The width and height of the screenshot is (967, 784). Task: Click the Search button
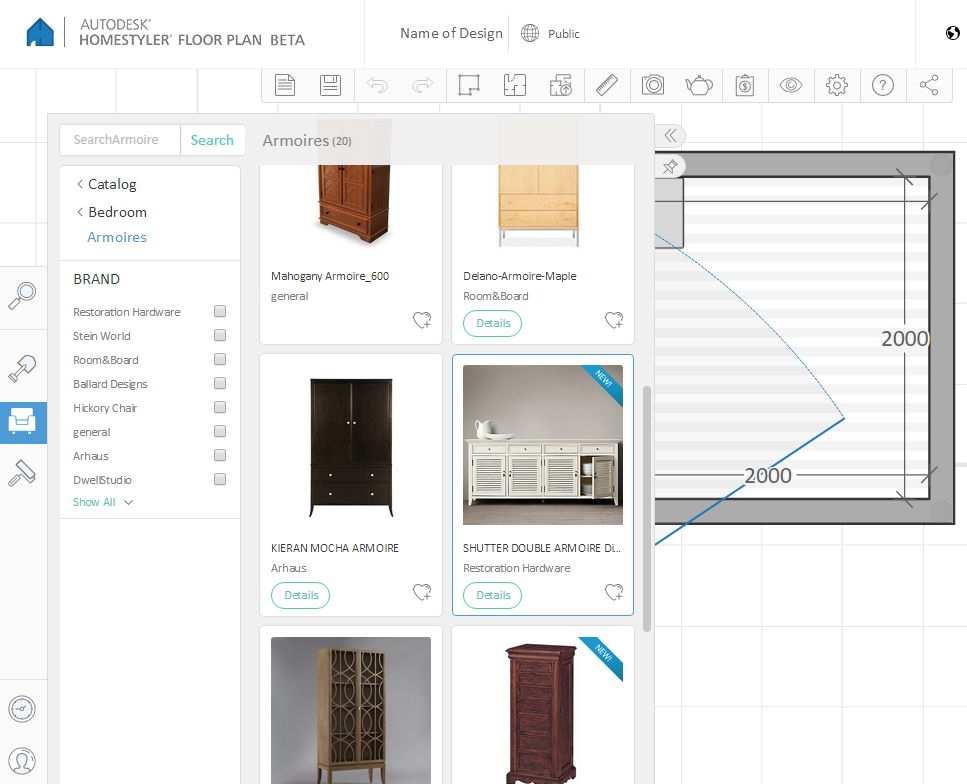[x=212, y=140]
